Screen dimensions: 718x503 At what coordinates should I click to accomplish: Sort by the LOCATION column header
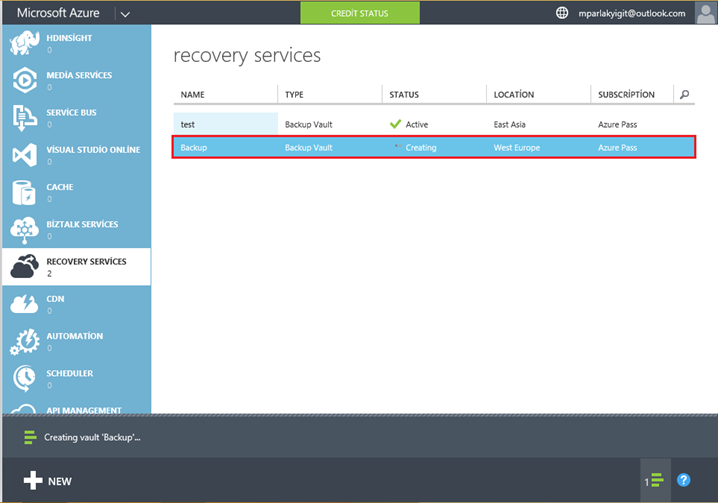[514, 94]
